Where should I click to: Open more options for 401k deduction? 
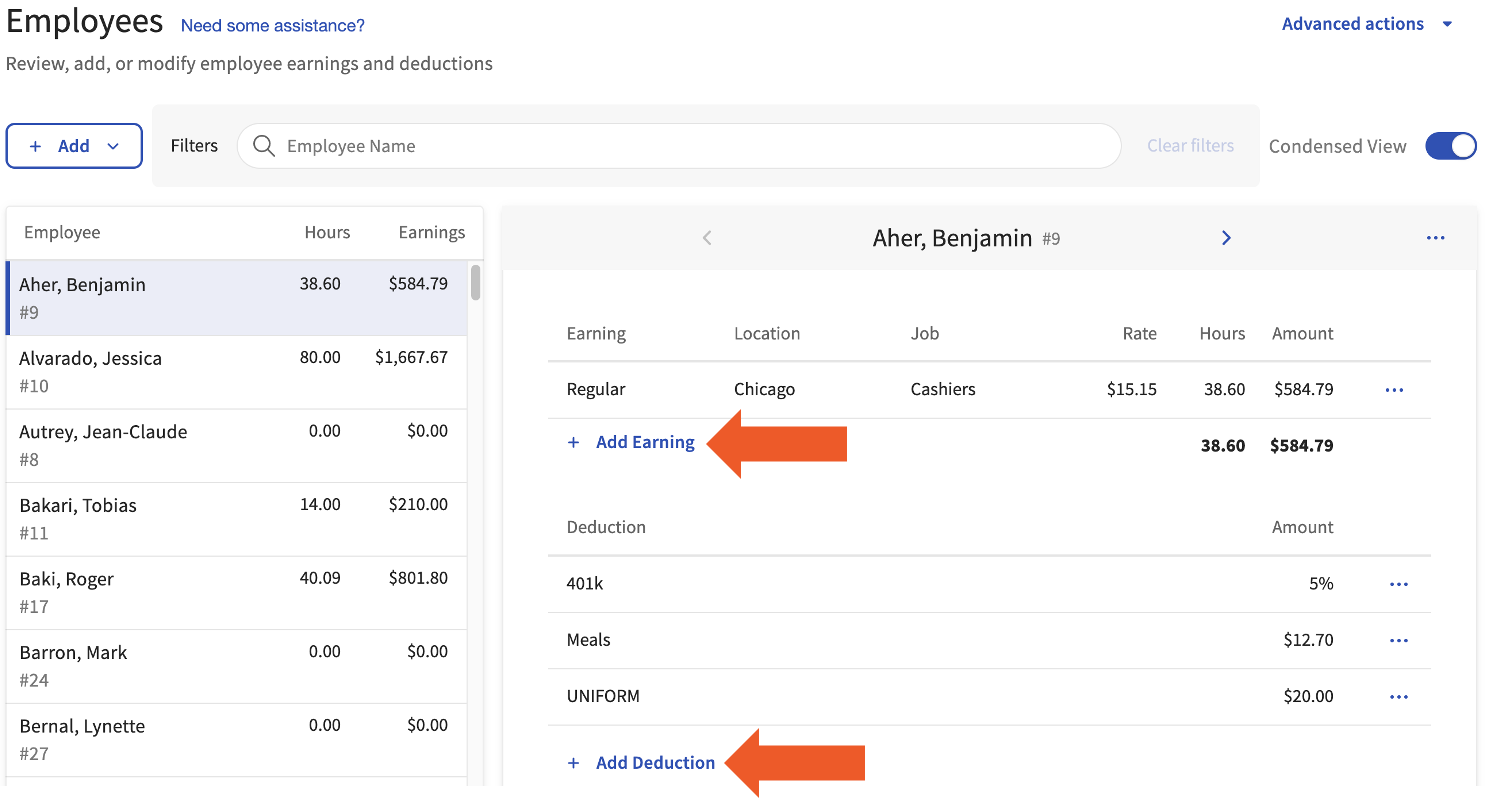coord(1398,584)
